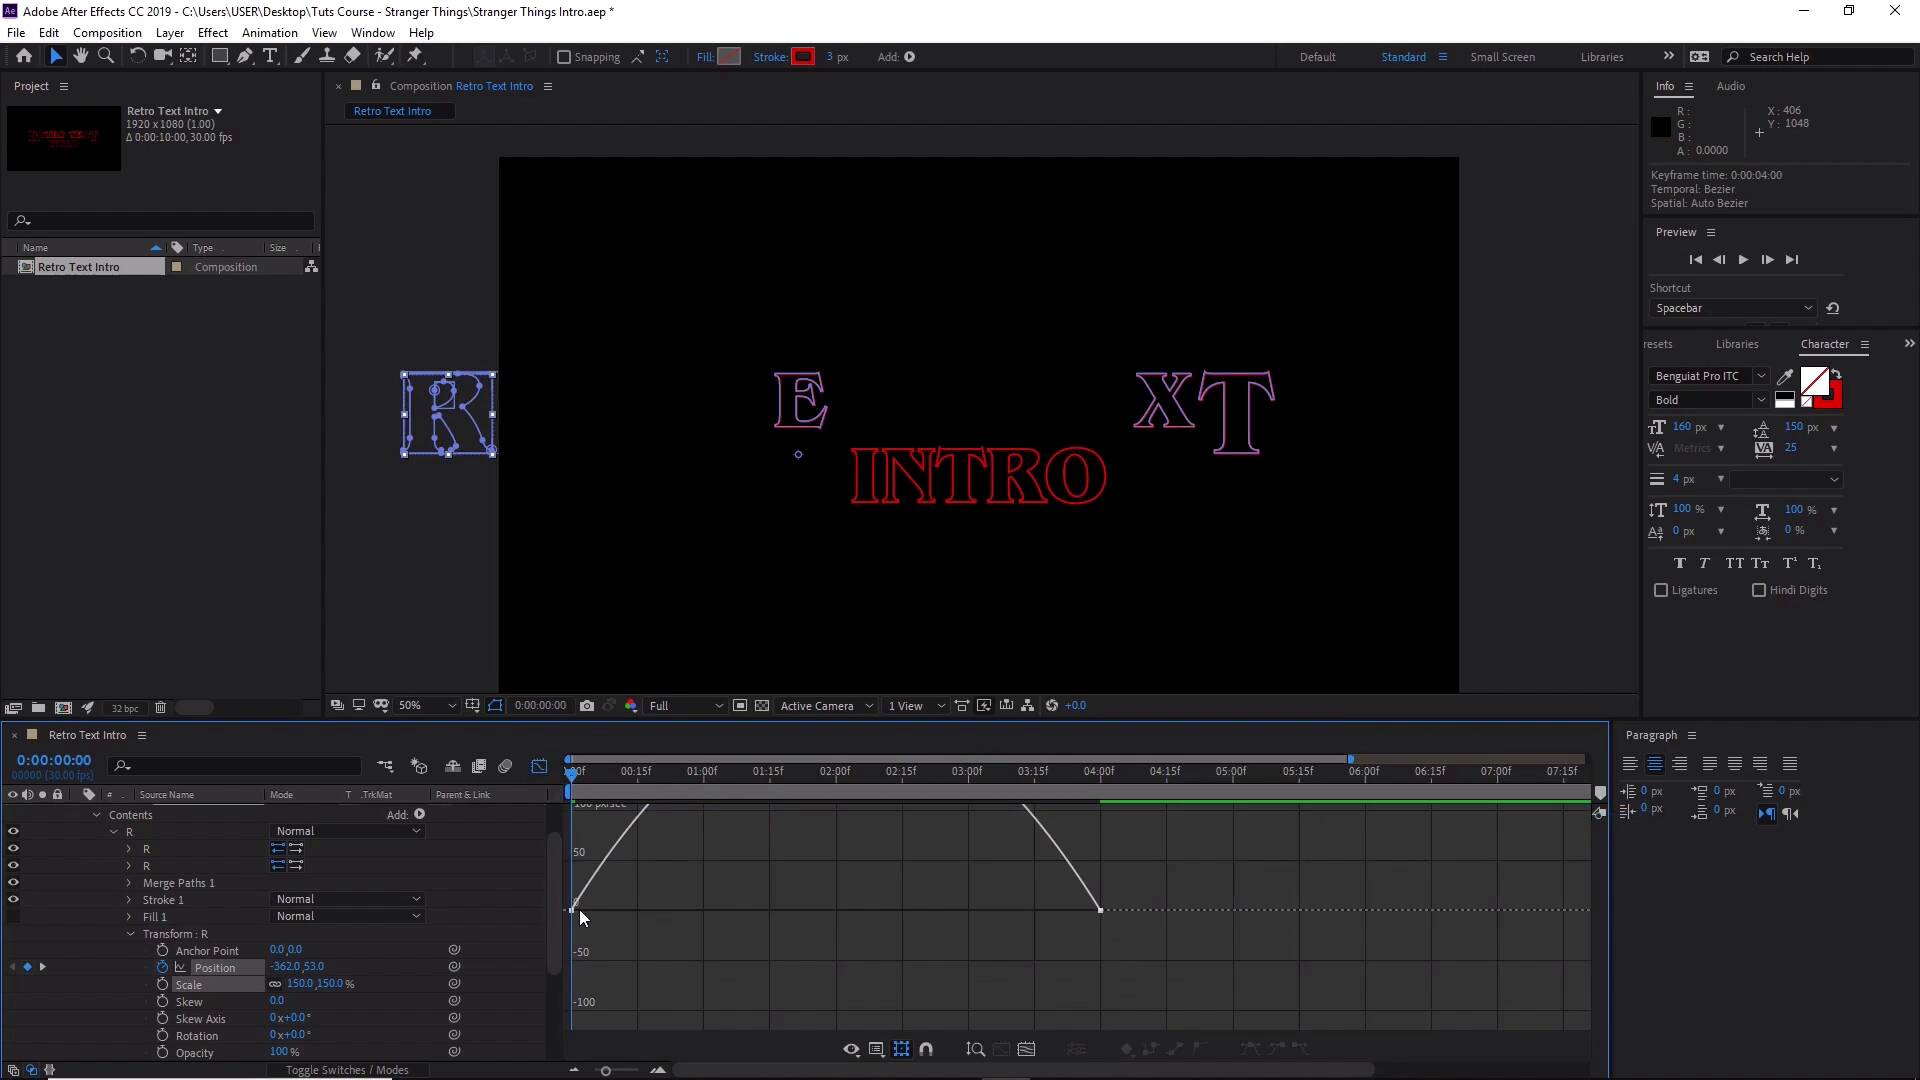
Task: Open the Graph Editor toggle icon
Action: pos(539,766)
